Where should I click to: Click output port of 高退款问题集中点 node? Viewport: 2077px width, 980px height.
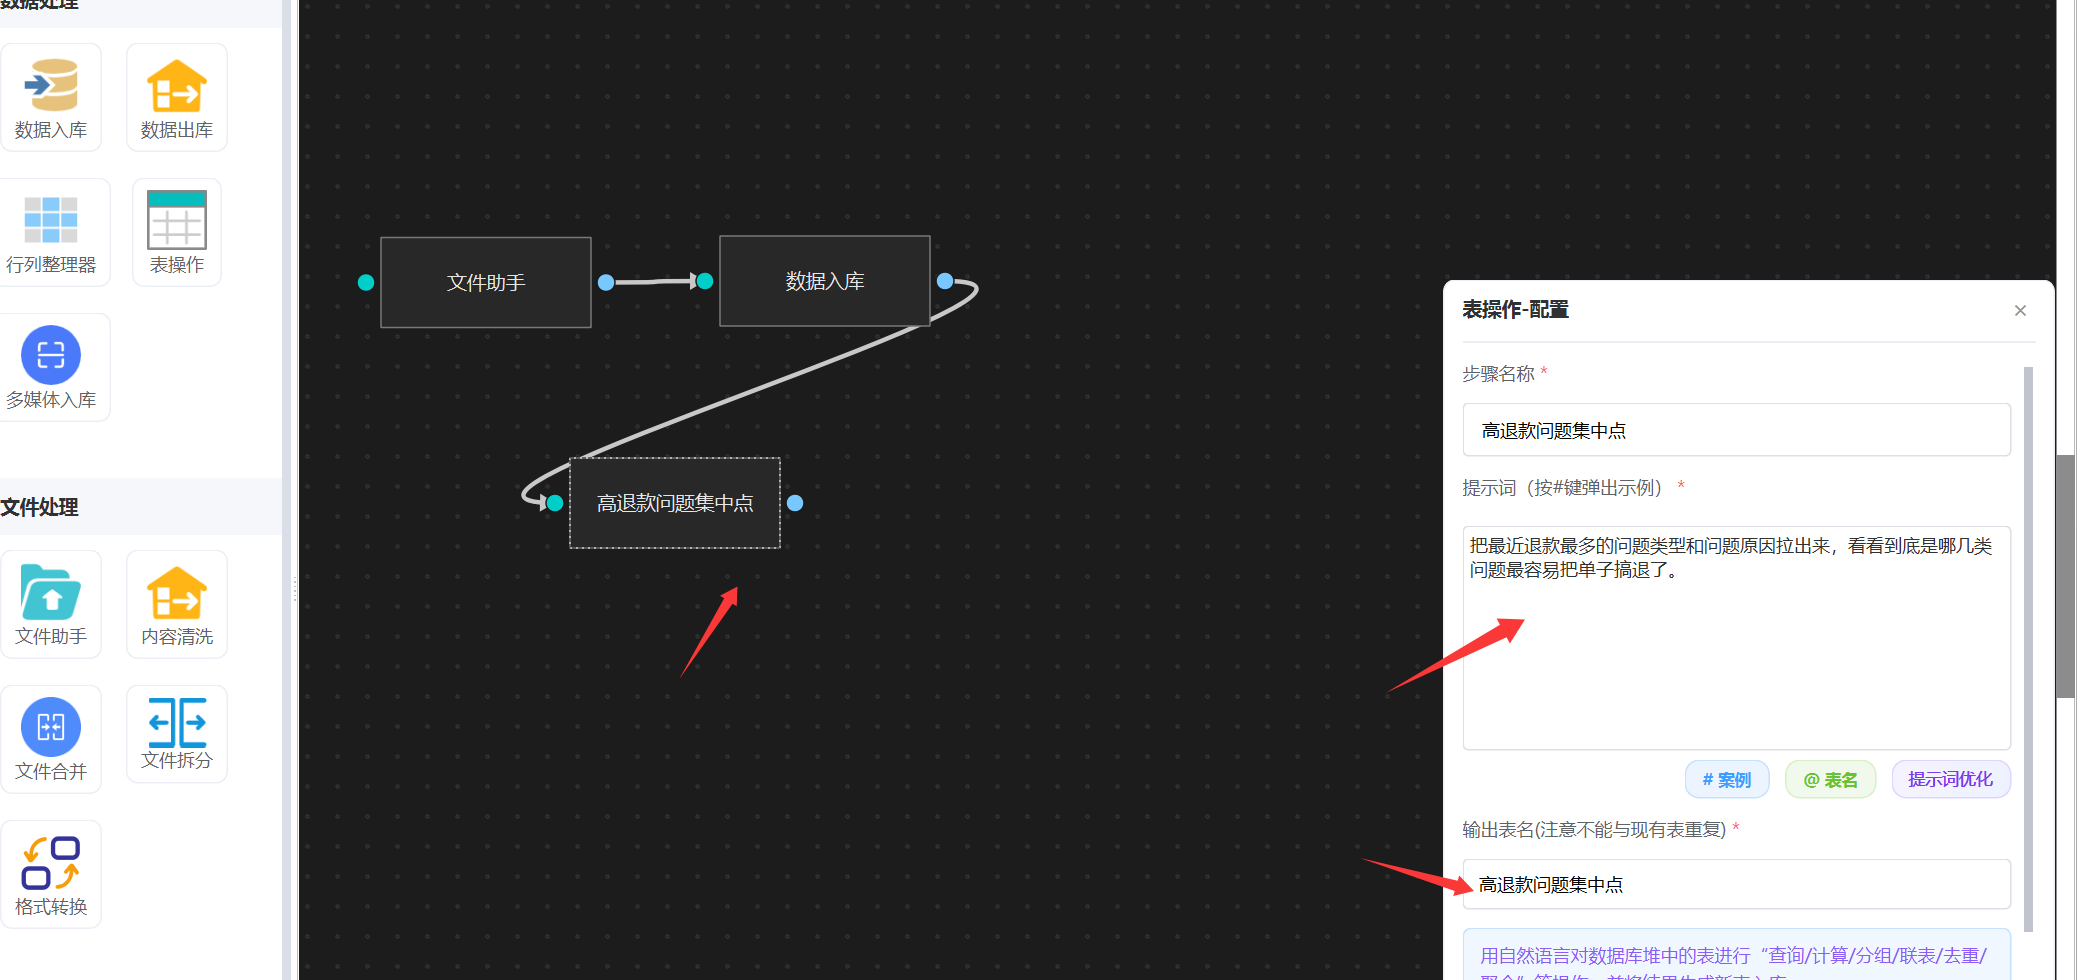pyautogui.click(x=795, y=503)
